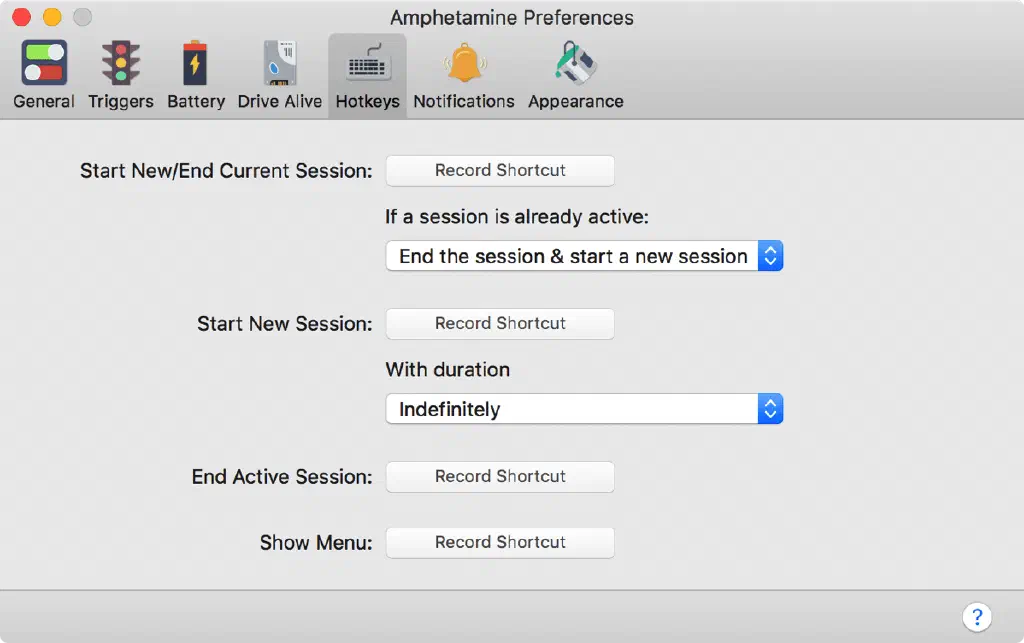This screenshot has width=1024, height=643.
Task: Select the Triggers traffic light icon
Action: pyautogui.click(x=121, y=63)
